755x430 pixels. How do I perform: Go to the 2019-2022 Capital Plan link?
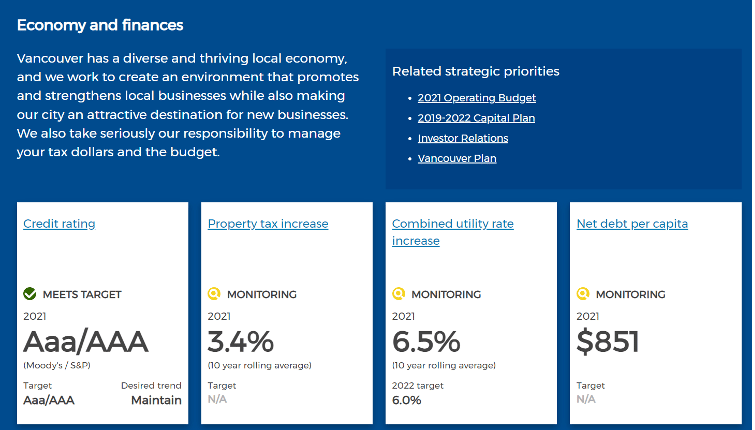pos(476,118)
